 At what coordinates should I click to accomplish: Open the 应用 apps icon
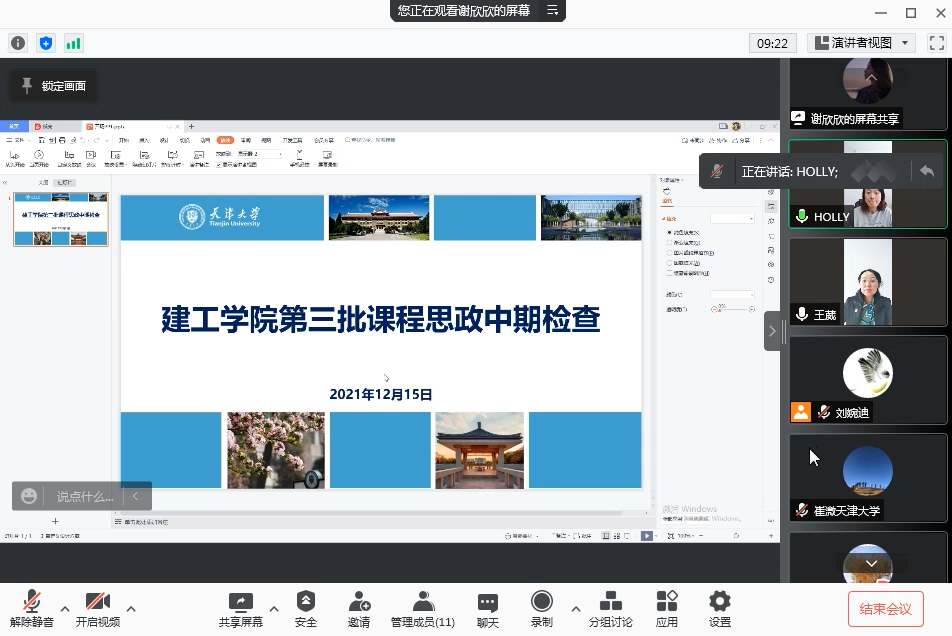pos(667,608)
